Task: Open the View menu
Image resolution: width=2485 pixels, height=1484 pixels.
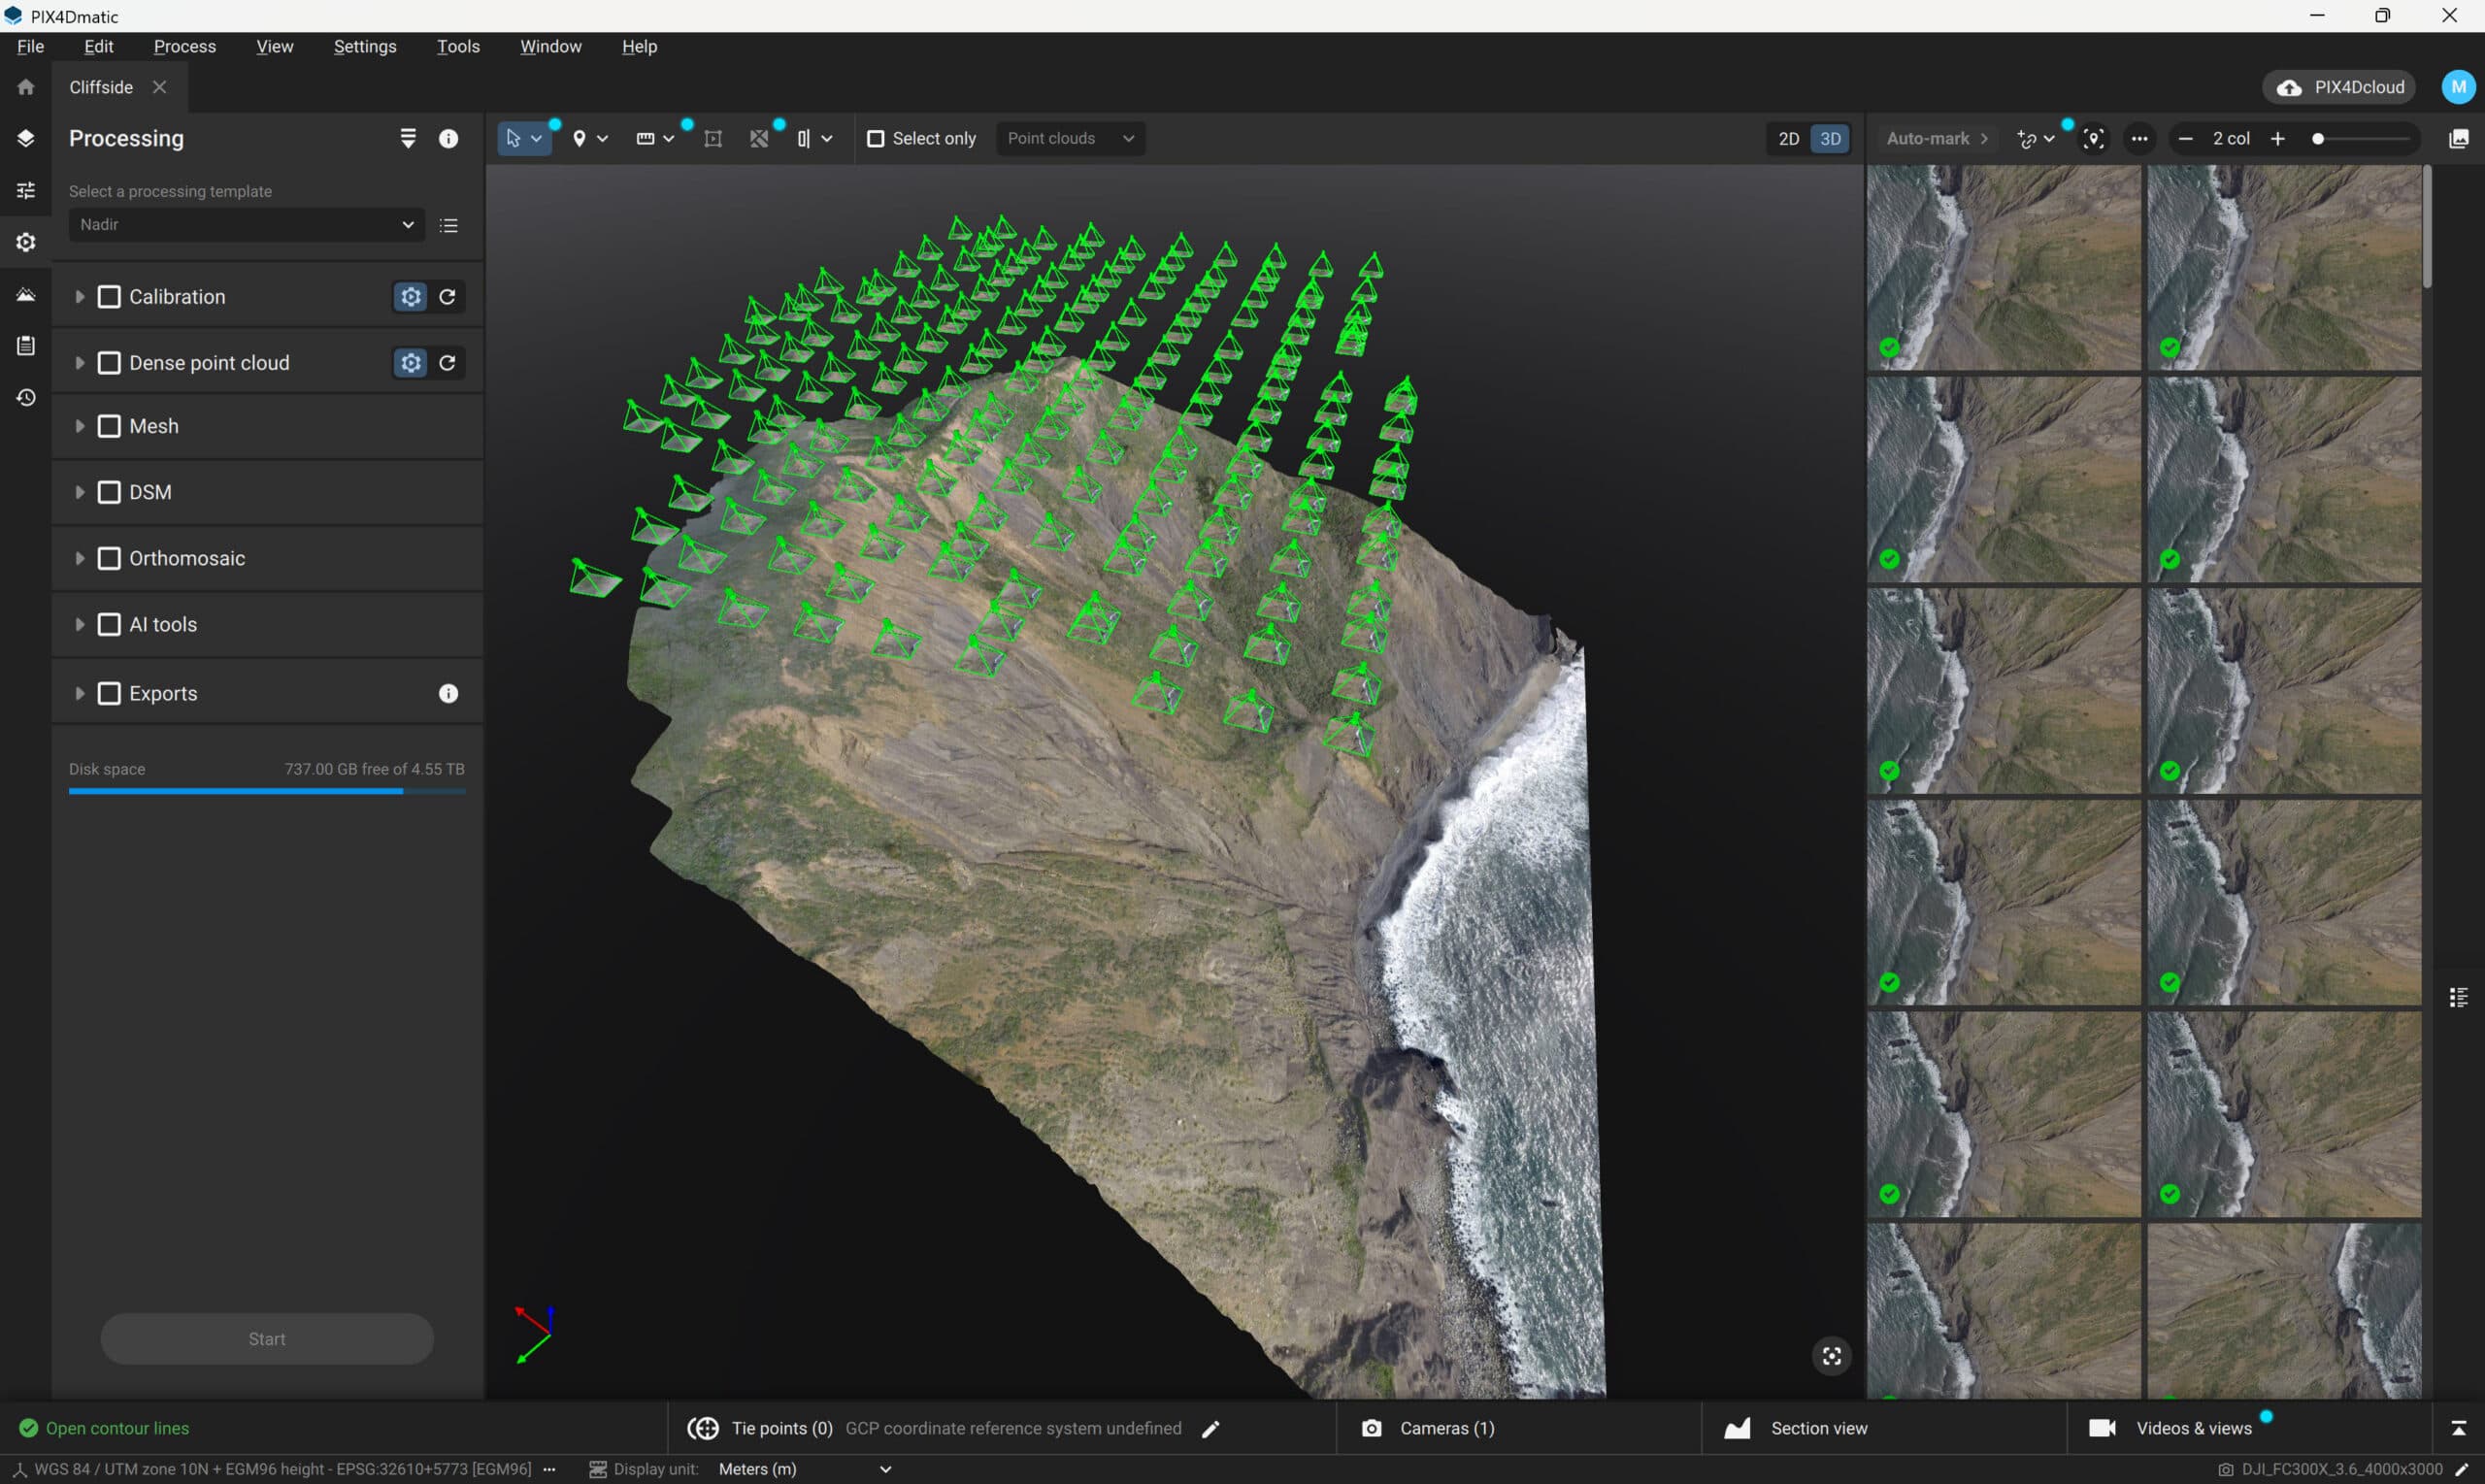Action: 274,46
